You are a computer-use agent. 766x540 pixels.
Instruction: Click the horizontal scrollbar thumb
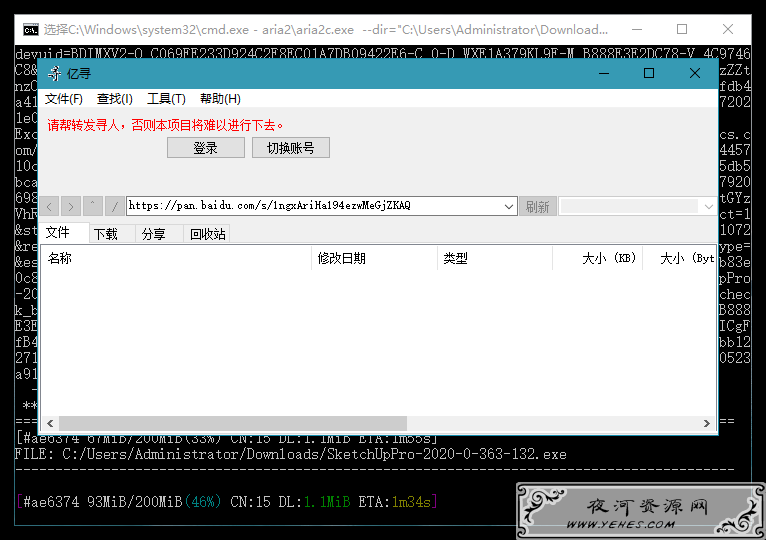(233, 423)
